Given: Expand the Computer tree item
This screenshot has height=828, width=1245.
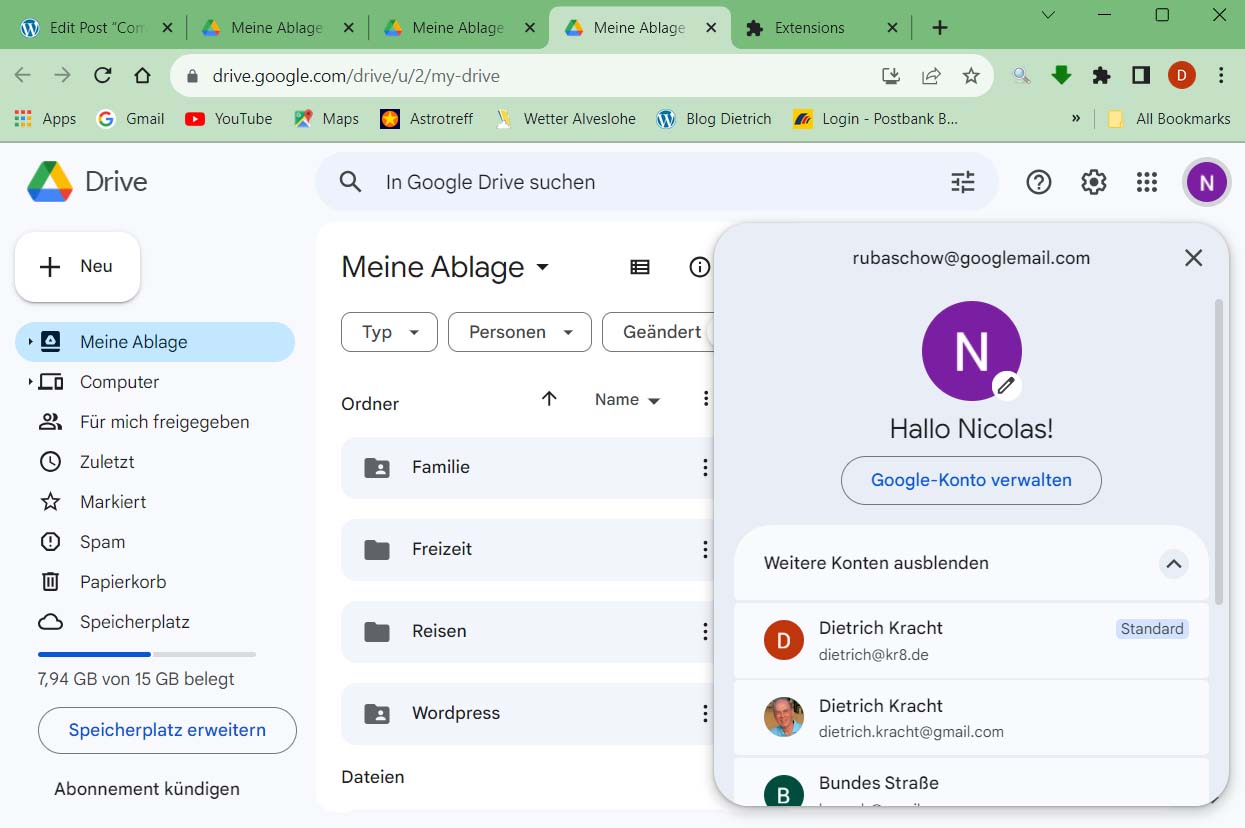Looking at the screenshot, I should tap(30, 382).
